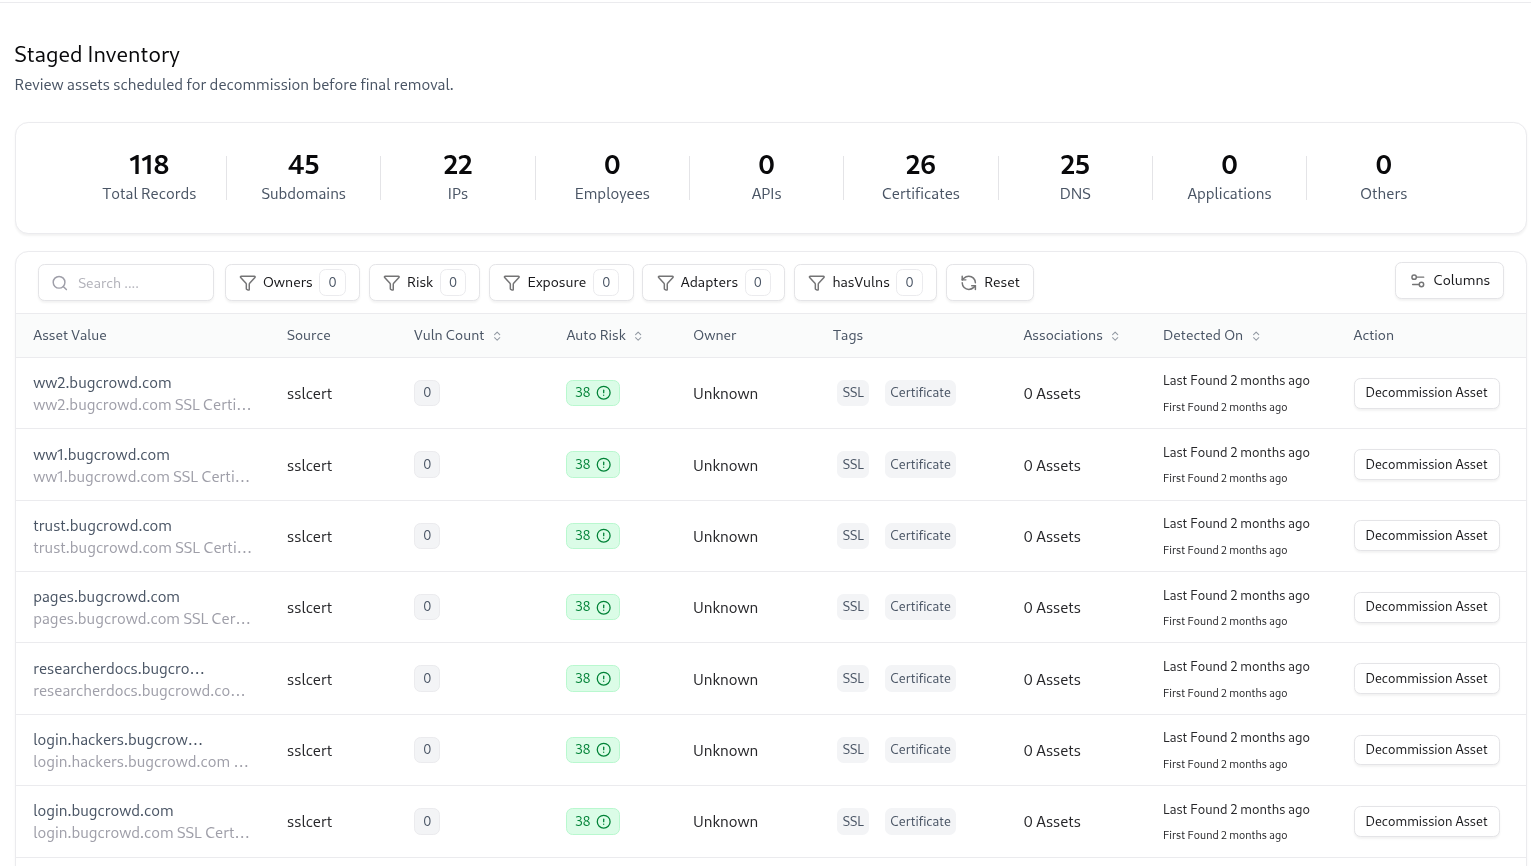Decommission the ww2.bugcrowd.com asset
Screen dimensions: 1531x866
1426,393
